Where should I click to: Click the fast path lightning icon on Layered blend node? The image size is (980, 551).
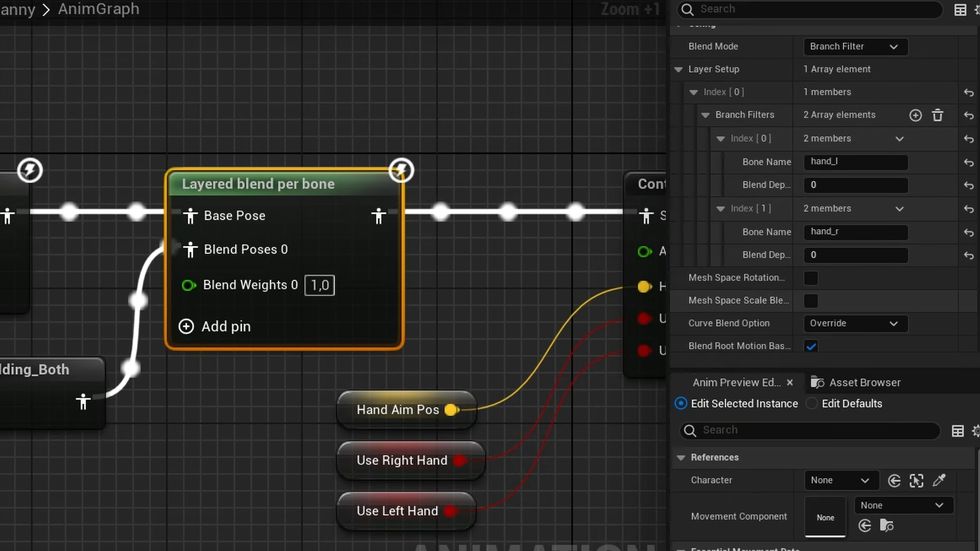click(x=401, y=170)
